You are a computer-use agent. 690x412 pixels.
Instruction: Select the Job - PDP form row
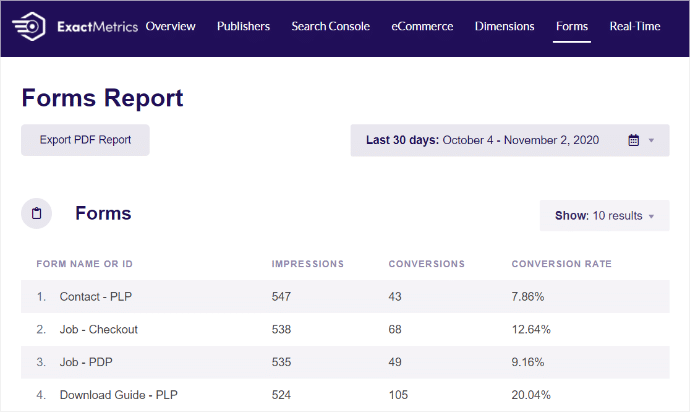345,362
